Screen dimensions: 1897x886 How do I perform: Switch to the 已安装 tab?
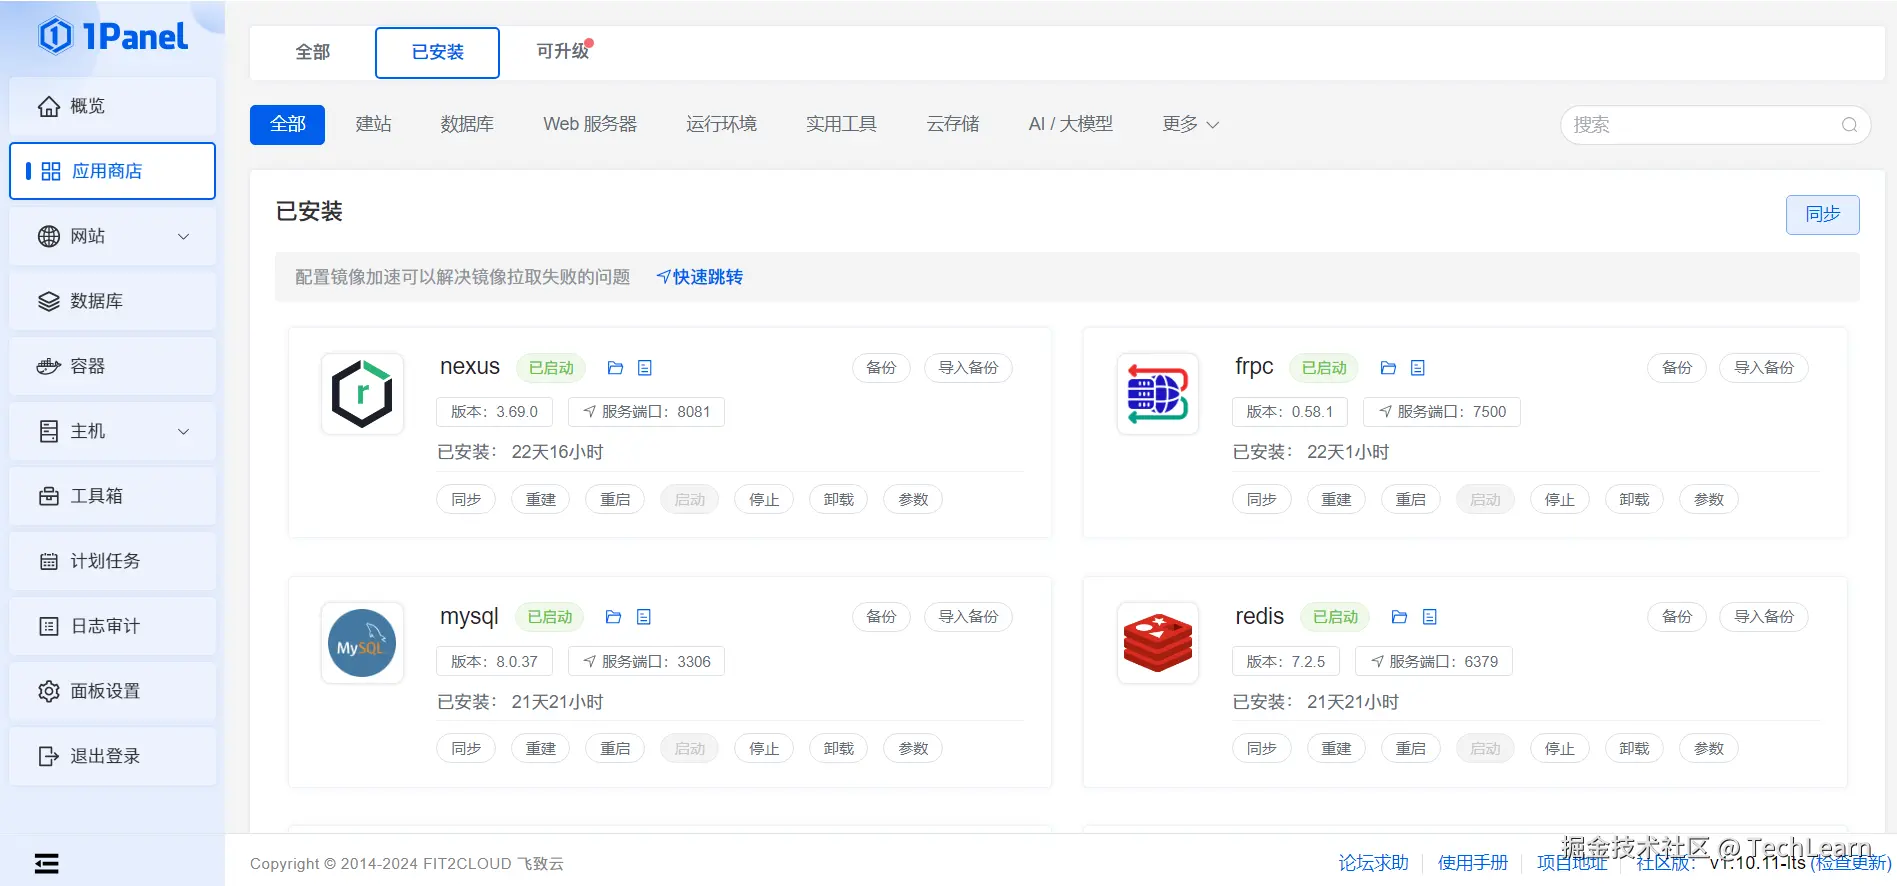click(x=437, y=52)
